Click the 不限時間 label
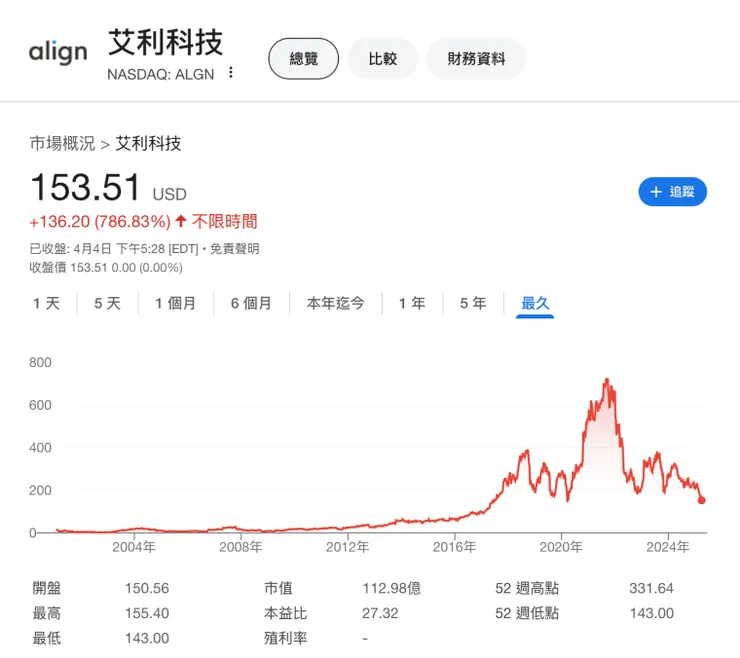Screen dimensions: 740x658 (225, 221)
